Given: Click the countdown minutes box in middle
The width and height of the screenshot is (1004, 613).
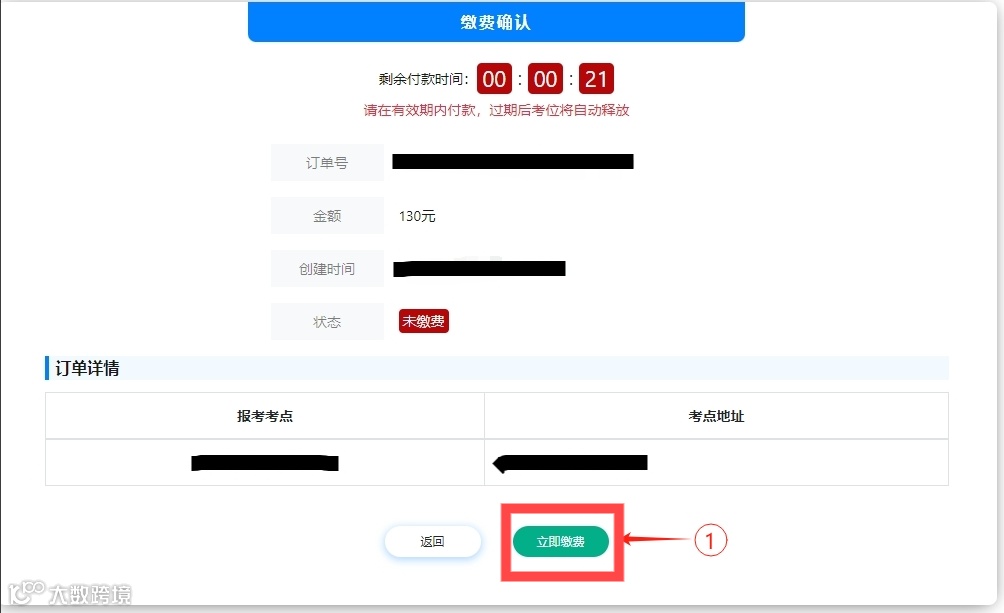Looking at the screenshot, I should click(x=546, y=79).
